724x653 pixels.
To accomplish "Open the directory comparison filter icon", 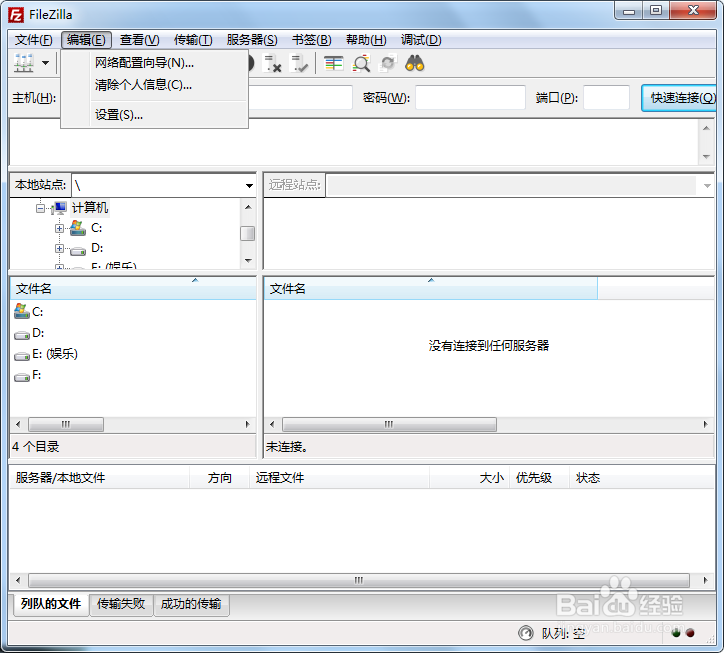I will pyautogui.click(x=333, y=63).
